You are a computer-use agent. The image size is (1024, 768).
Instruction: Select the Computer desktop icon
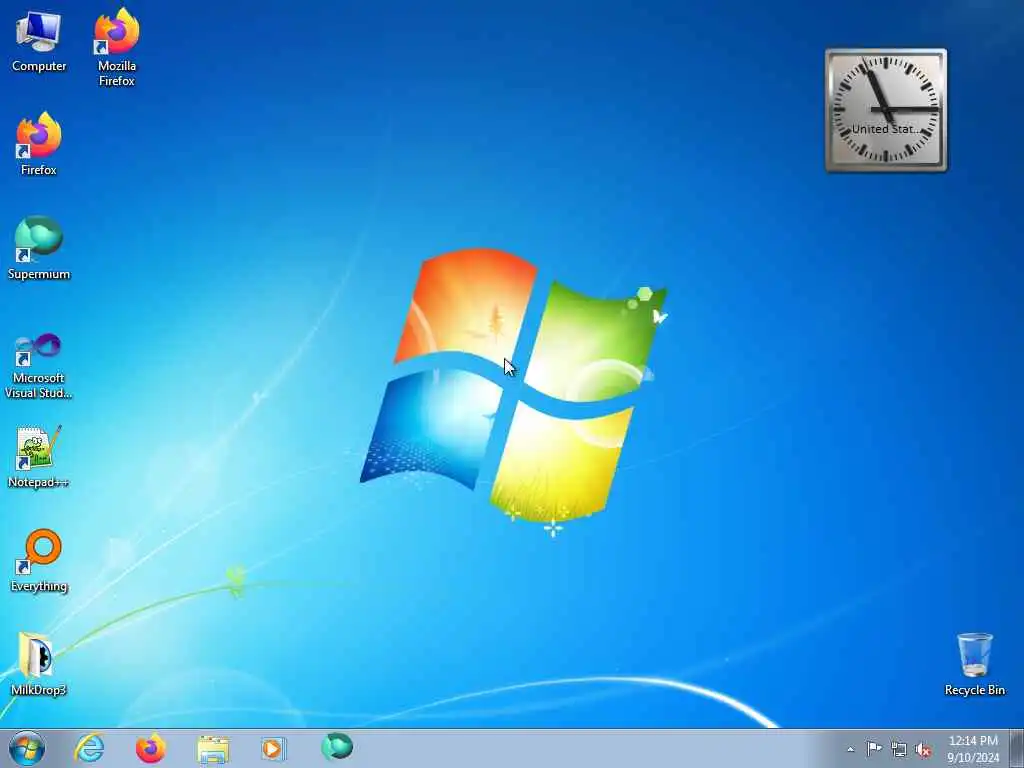[x=39, y=42]
